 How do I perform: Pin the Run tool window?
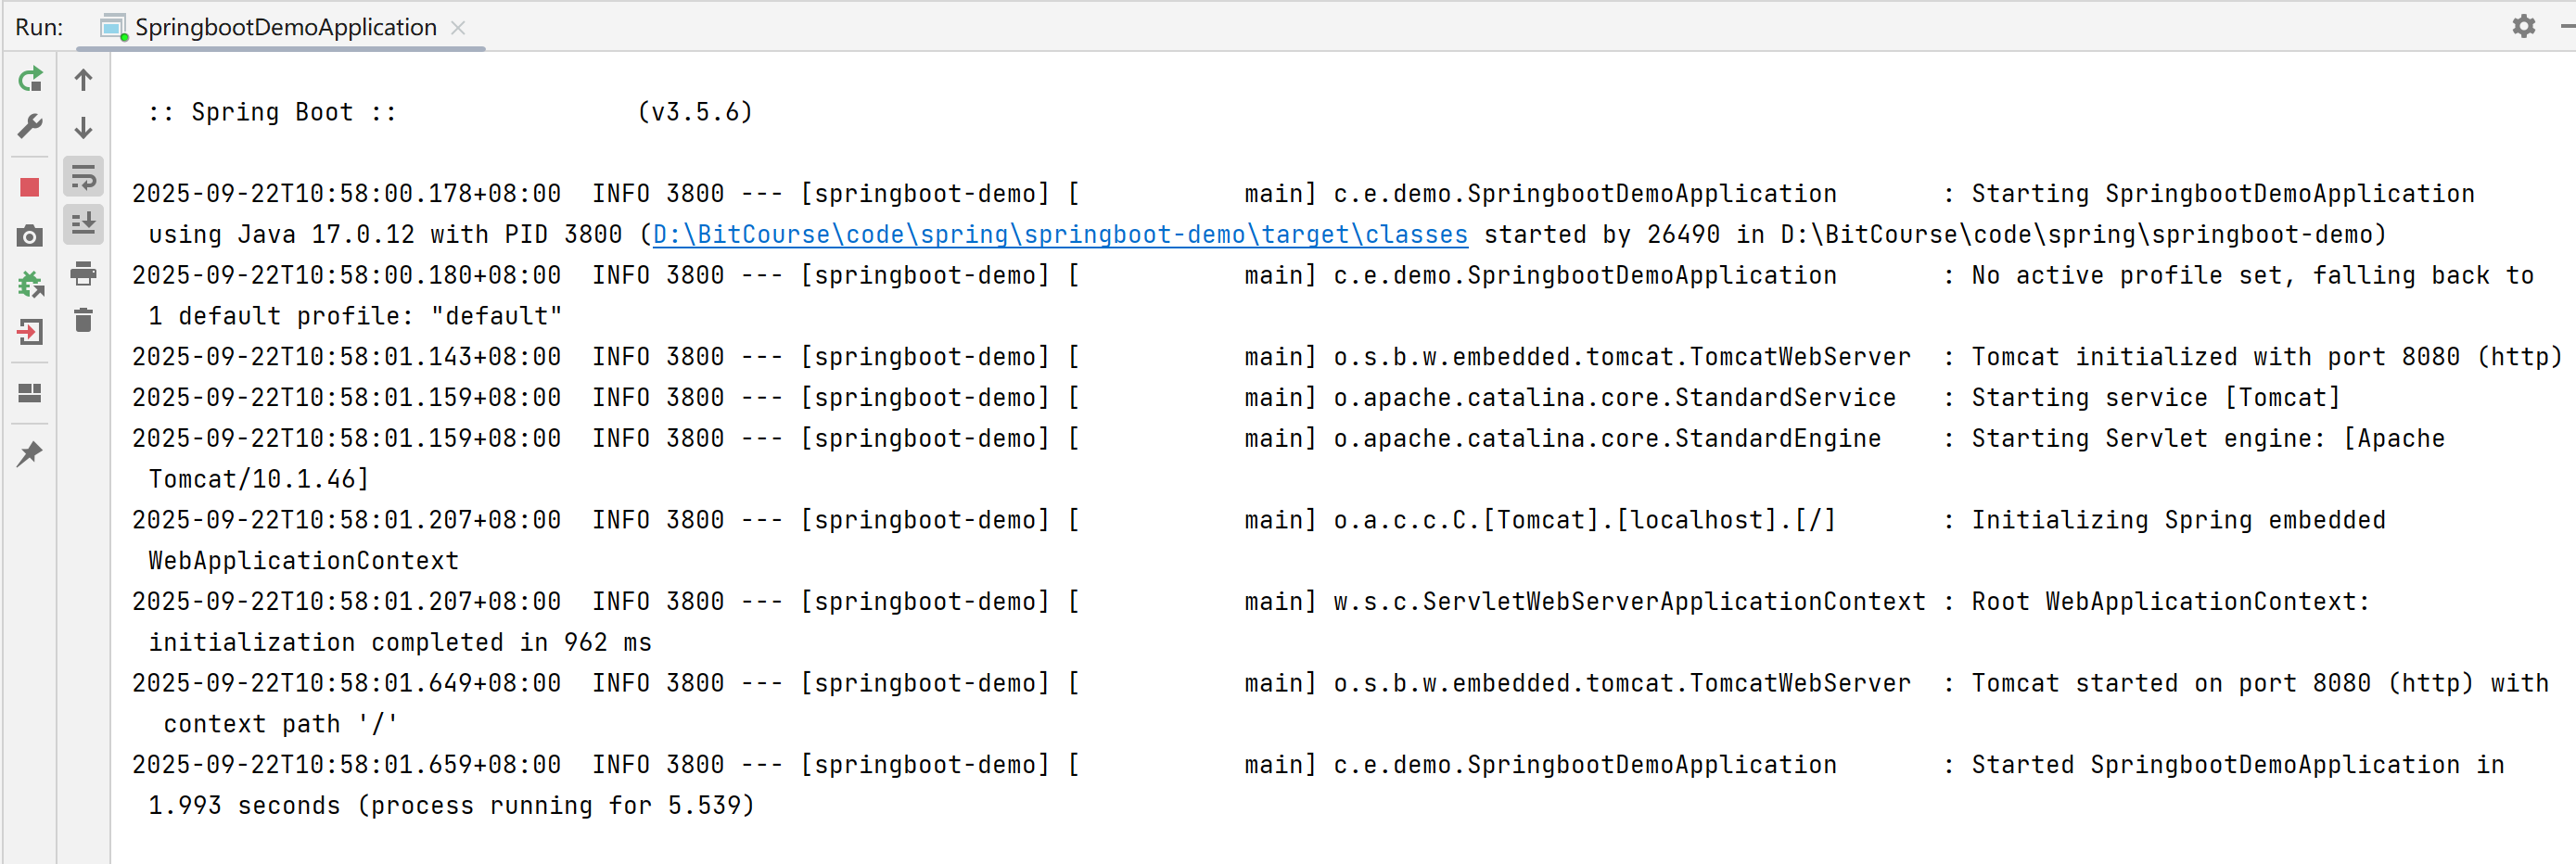tap(30, 454)
